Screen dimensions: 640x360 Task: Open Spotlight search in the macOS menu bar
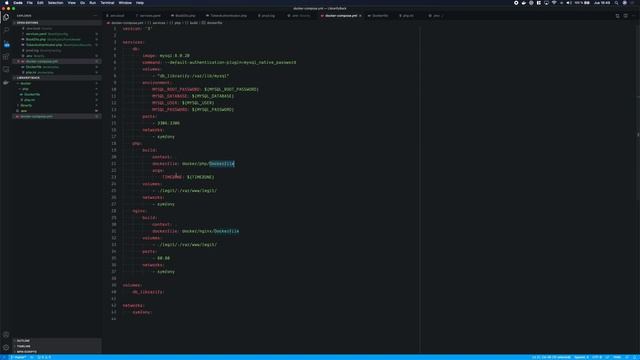(x=616, y=3)
